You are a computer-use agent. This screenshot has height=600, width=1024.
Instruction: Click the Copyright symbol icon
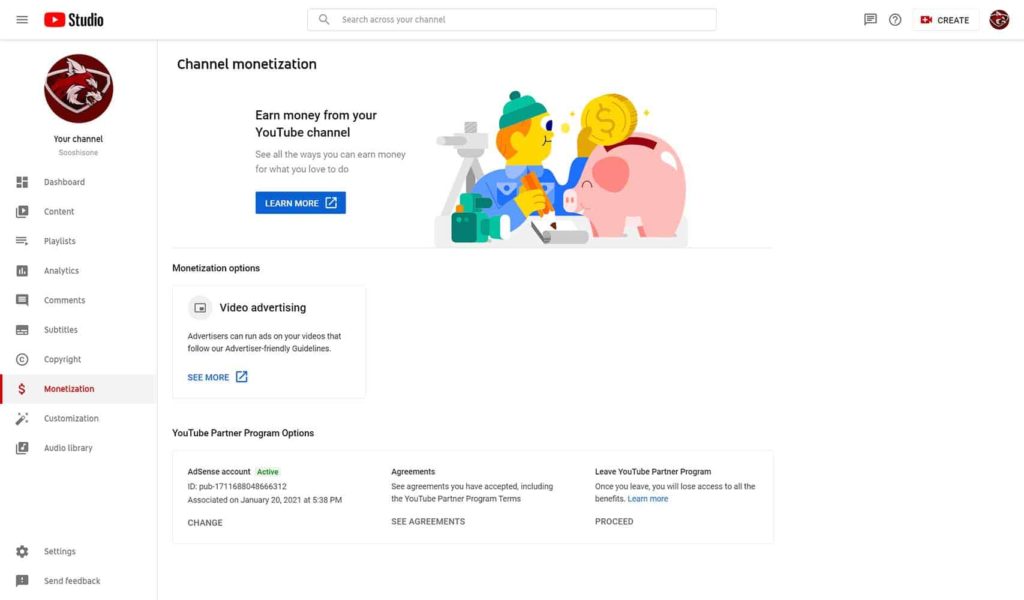[x=22, y=359]
